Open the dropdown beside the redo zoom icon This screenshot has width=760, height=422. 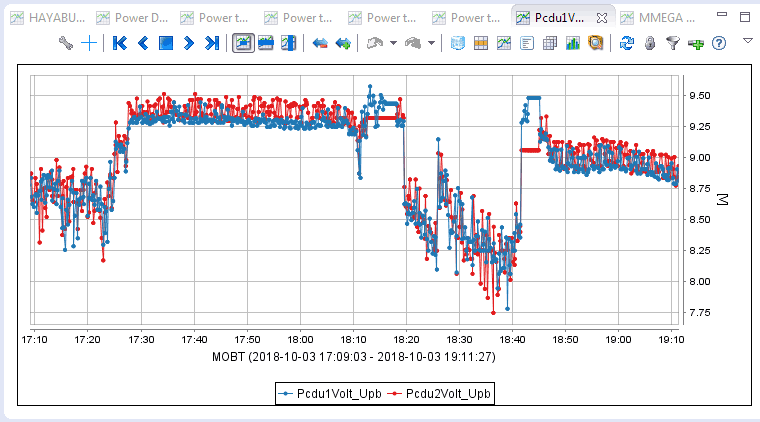coord(431,43)
